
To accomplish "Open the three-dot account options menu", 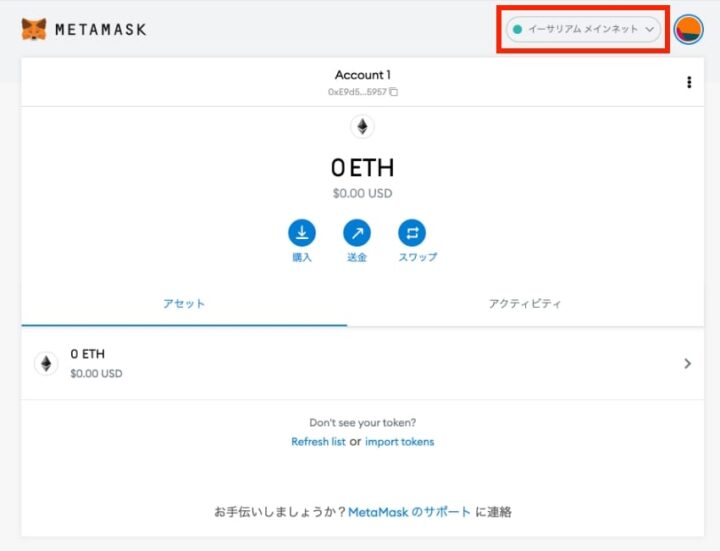I will [x=689, y=83].
